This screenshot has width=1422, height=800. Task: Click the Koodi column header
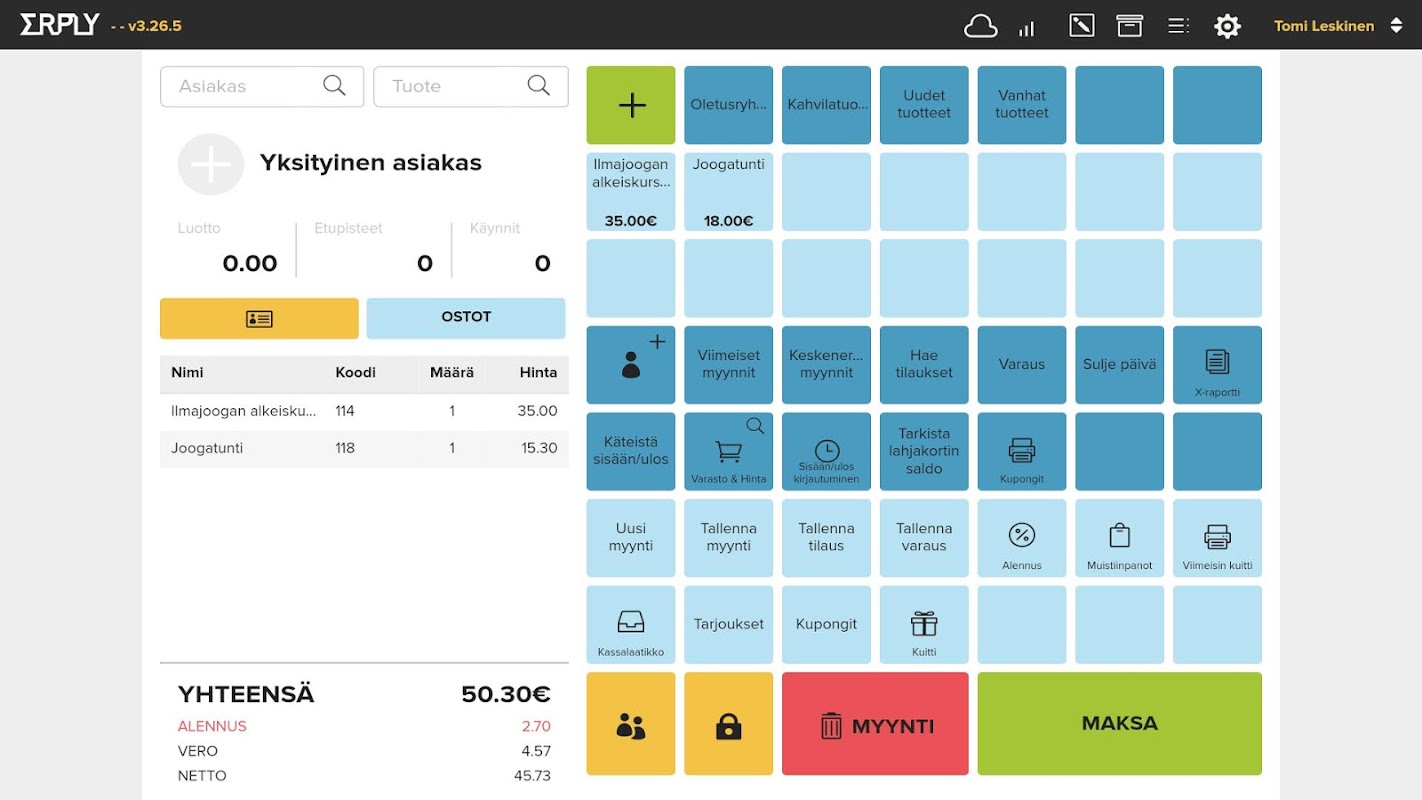355,373
